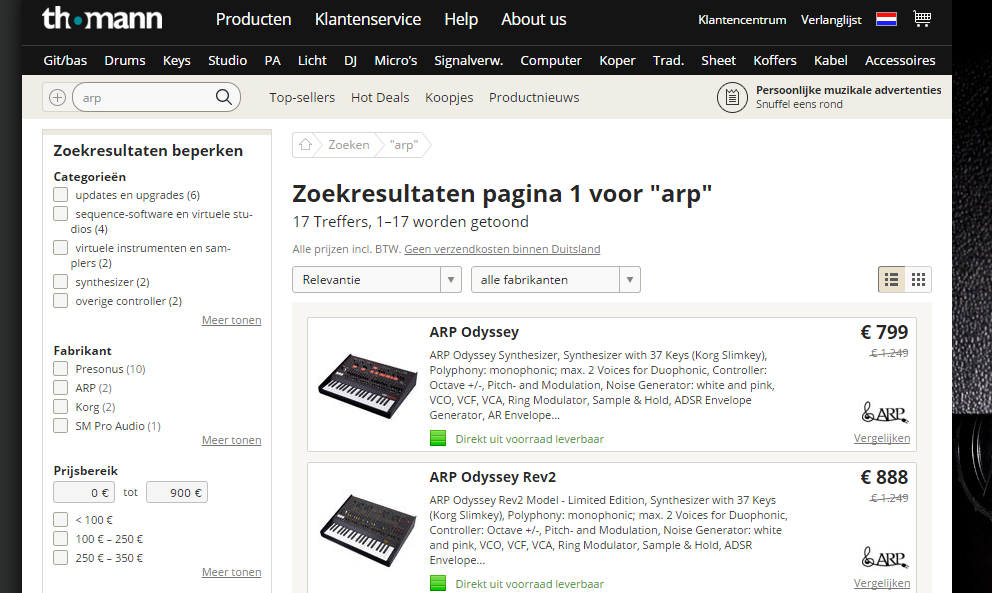
Task: Open the Producten menu
Action: point(254,20)
